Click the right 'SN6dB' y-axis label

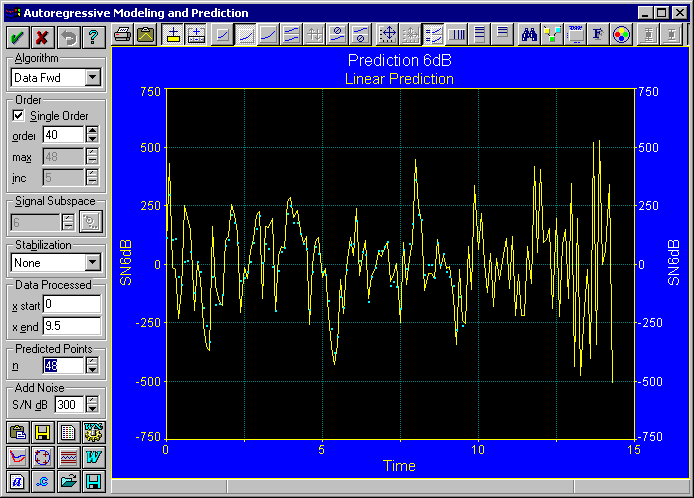pos(673,263)
